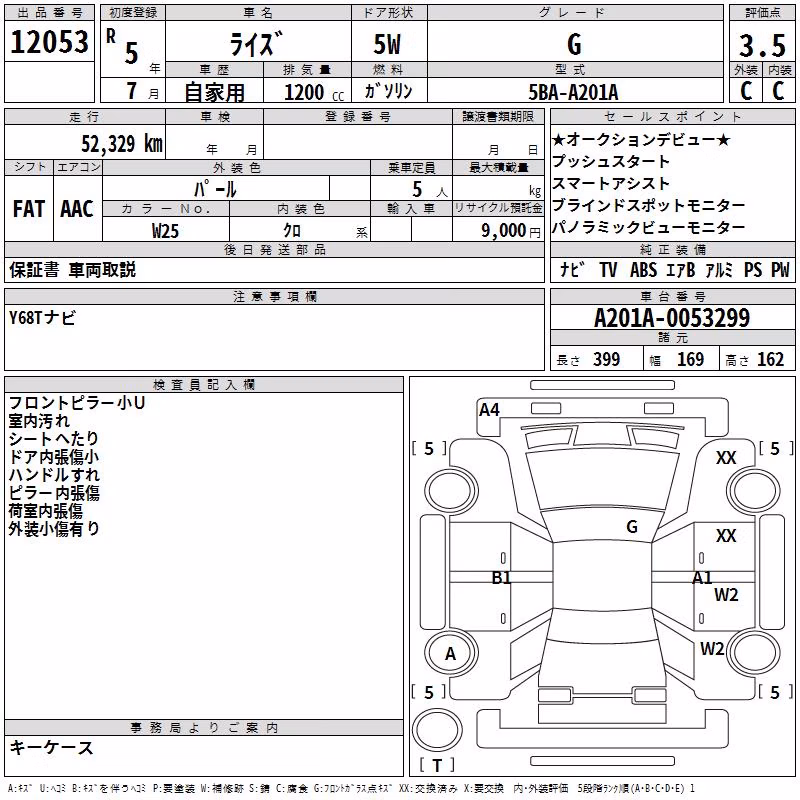Click the G windshield mark on the diagram
Screen dimensions: 800x800
click(632, 527)
